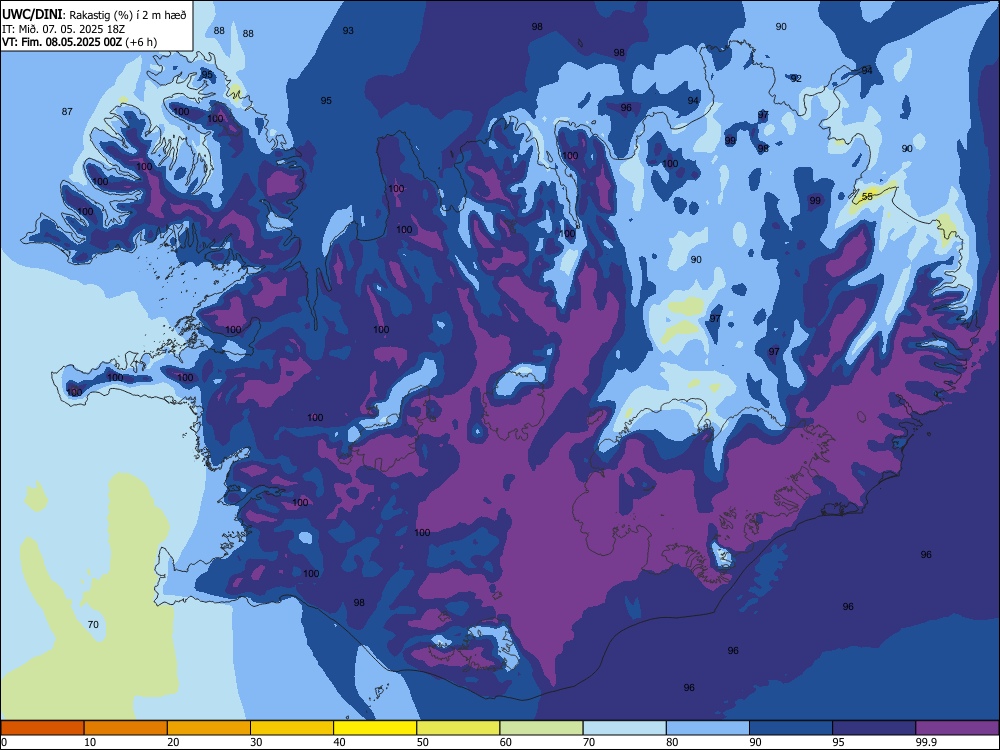Click the pale blue 70–80 legend swatch
1000x750 pixels.
625,728
